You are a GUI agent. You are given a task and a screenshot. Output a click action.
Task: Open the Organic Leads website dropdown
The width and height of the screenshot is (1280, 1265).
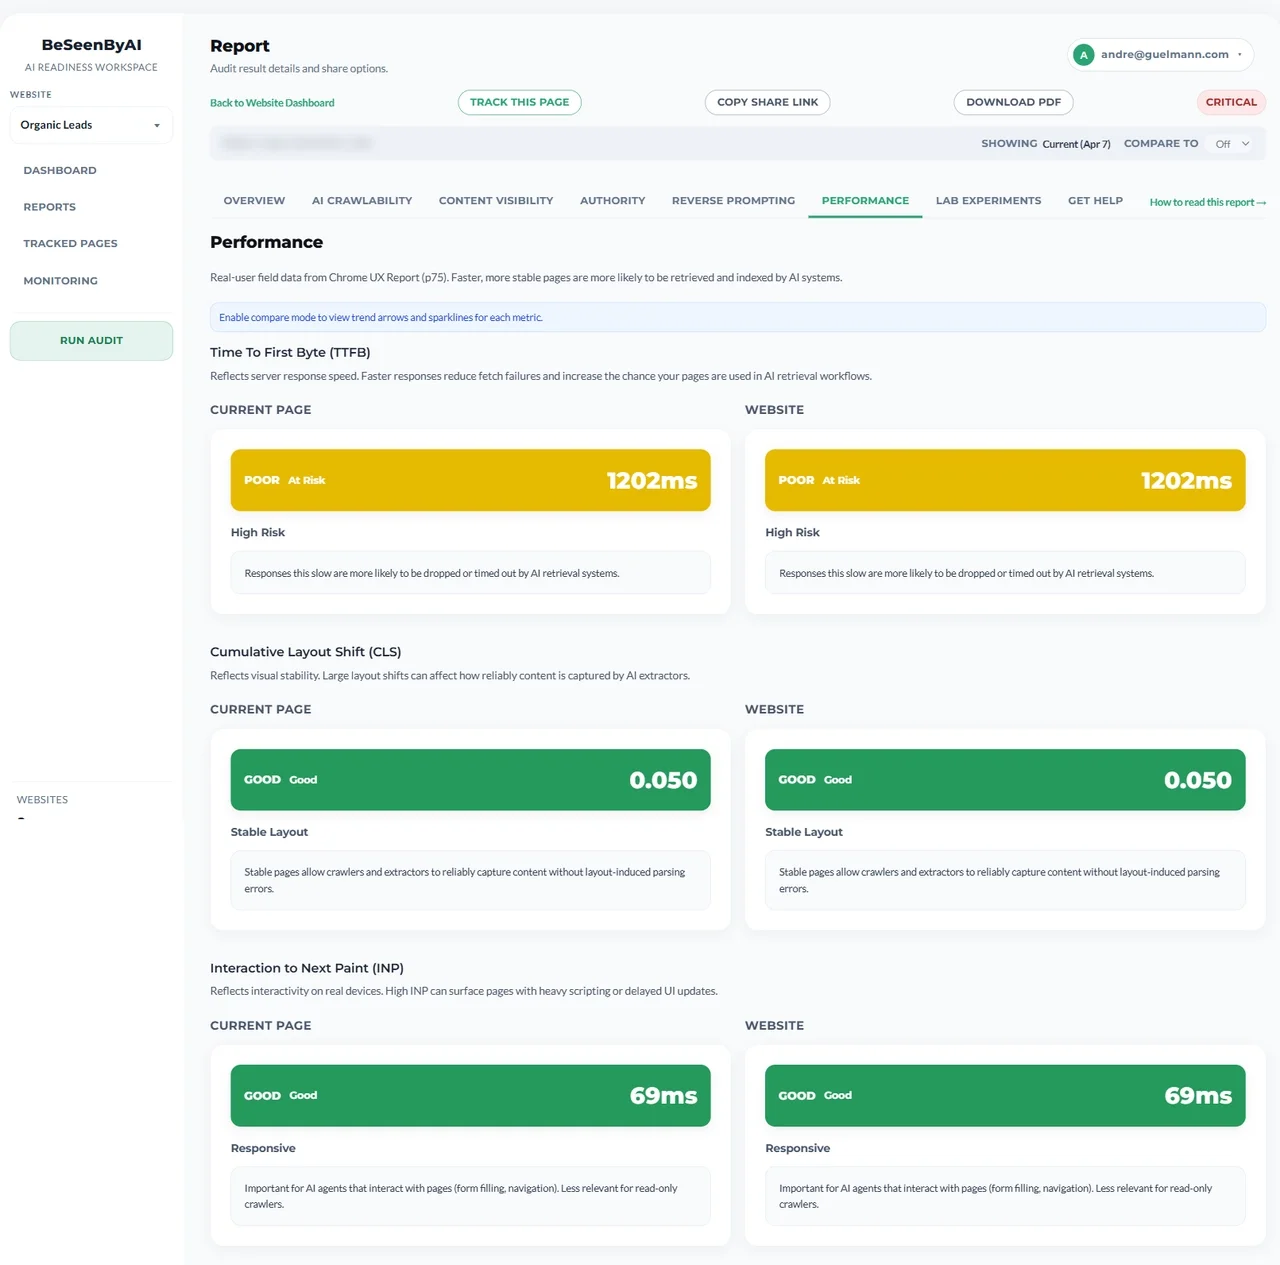pyautogui.click(x=91, y=125)
